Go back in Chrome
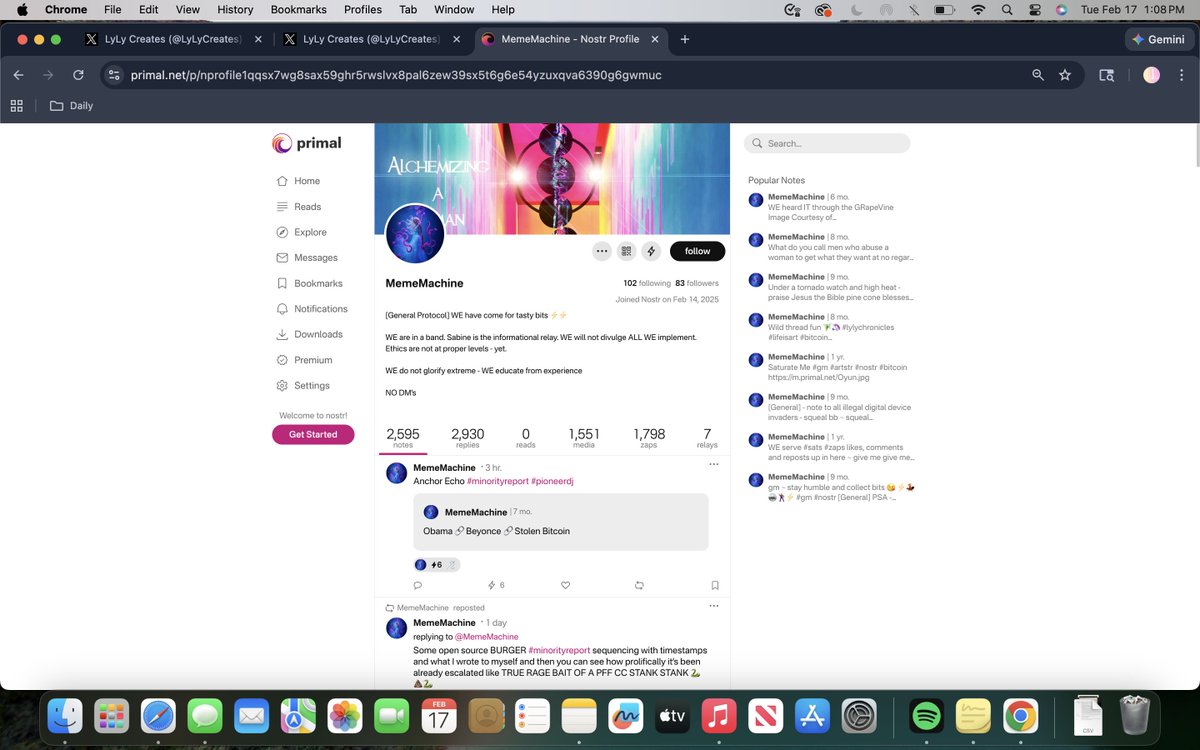 (18, 75)
